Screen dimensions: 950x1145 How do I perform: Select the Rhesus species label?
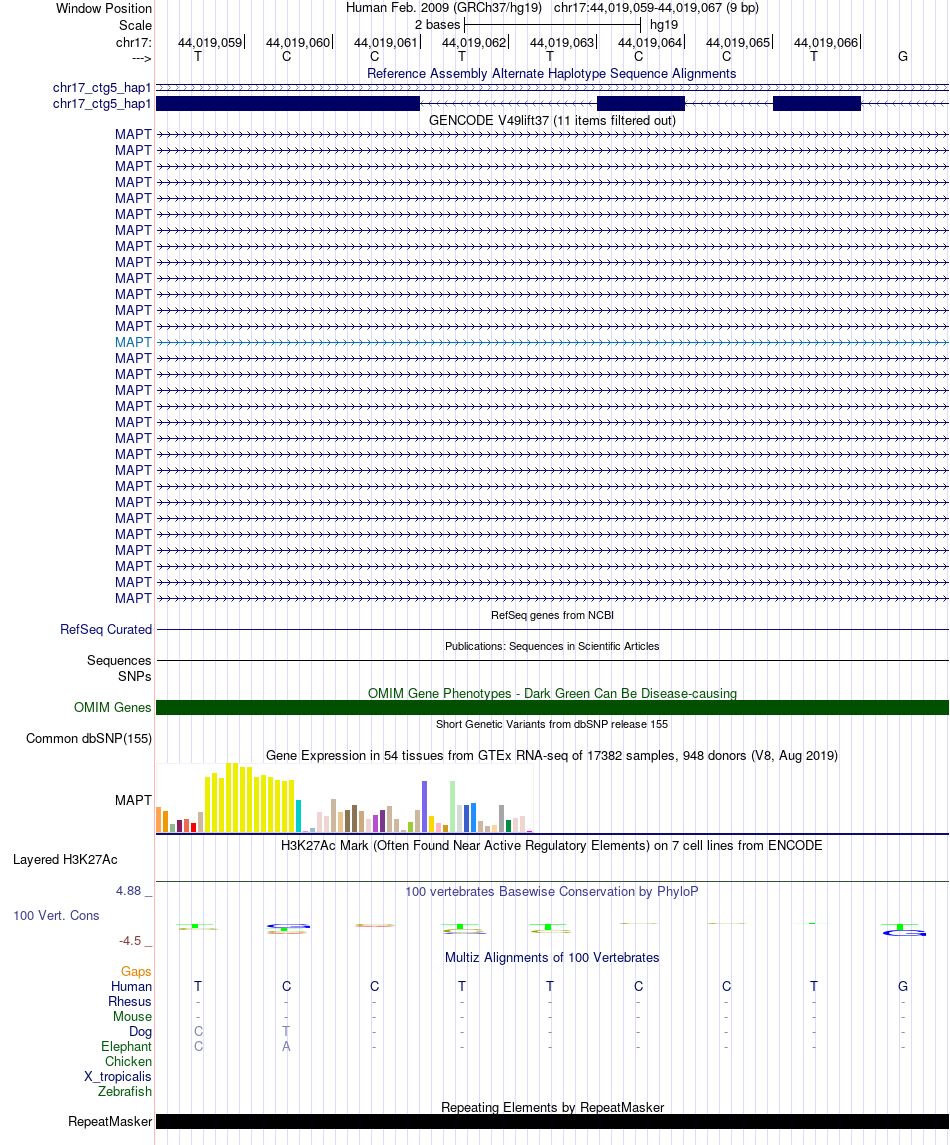130,1002
